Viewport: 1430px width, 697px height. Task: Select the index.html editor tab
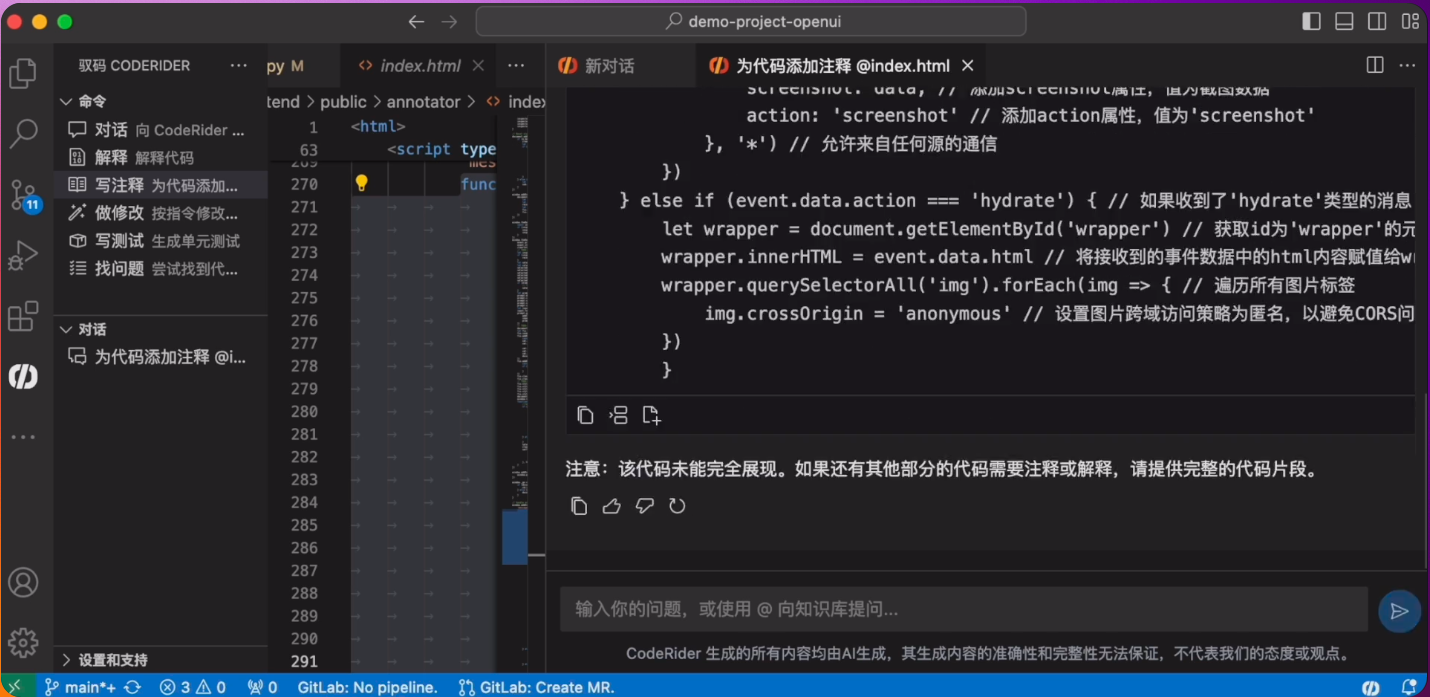(x=420, y=66)
